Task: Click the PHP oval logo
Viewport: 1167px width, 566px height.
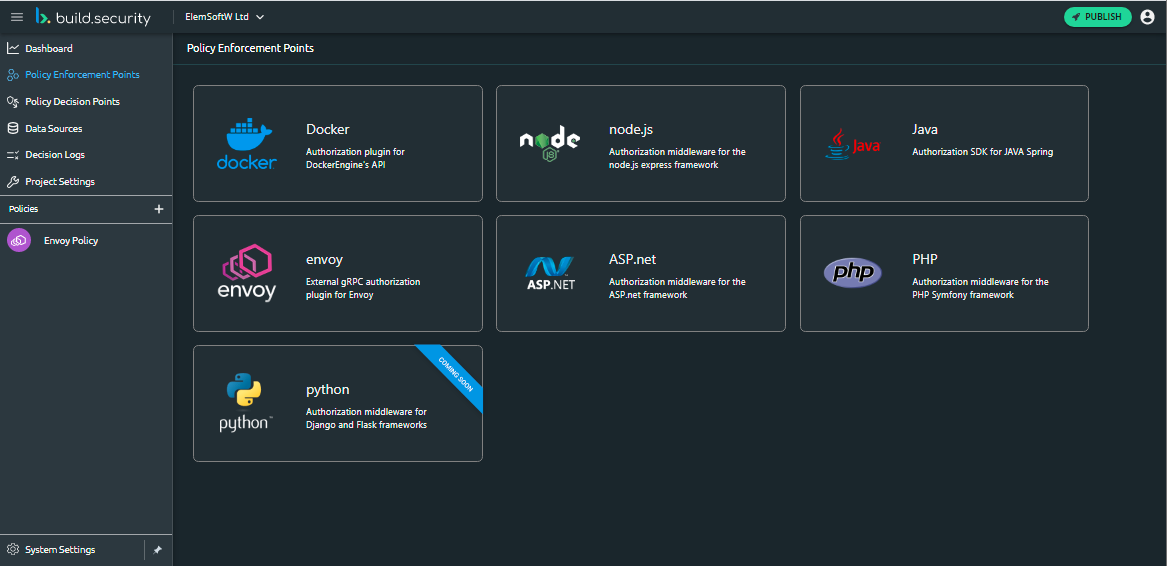Action: click(x=853, y=273)
